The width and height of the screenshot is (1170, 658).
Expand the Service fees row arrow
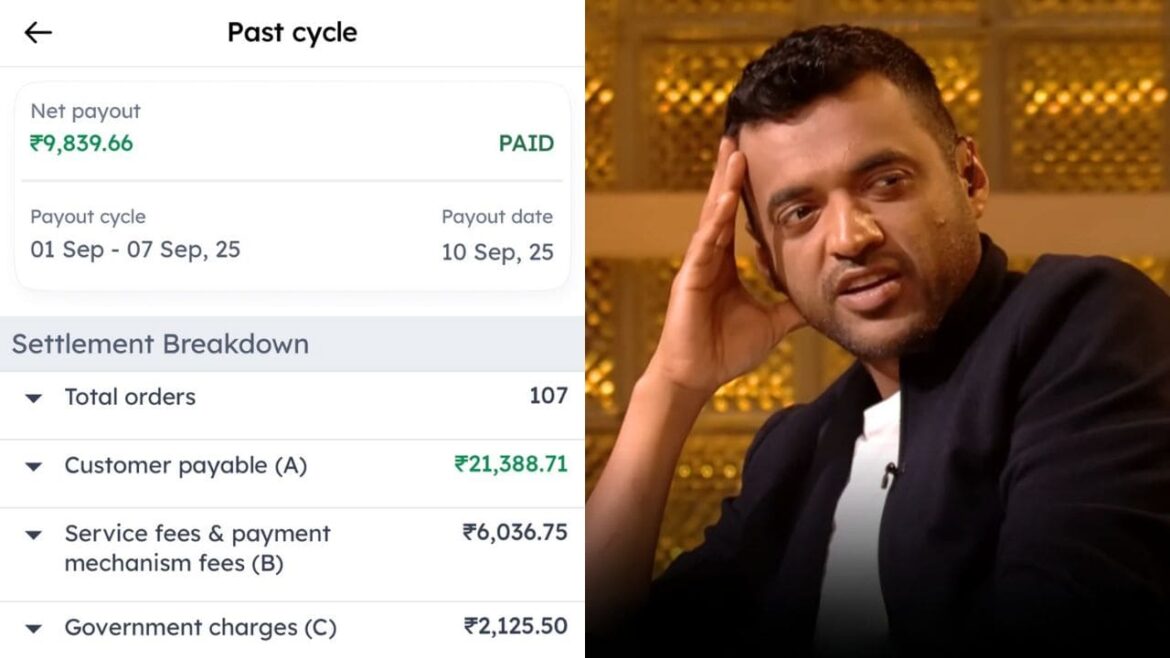[34, 536]
